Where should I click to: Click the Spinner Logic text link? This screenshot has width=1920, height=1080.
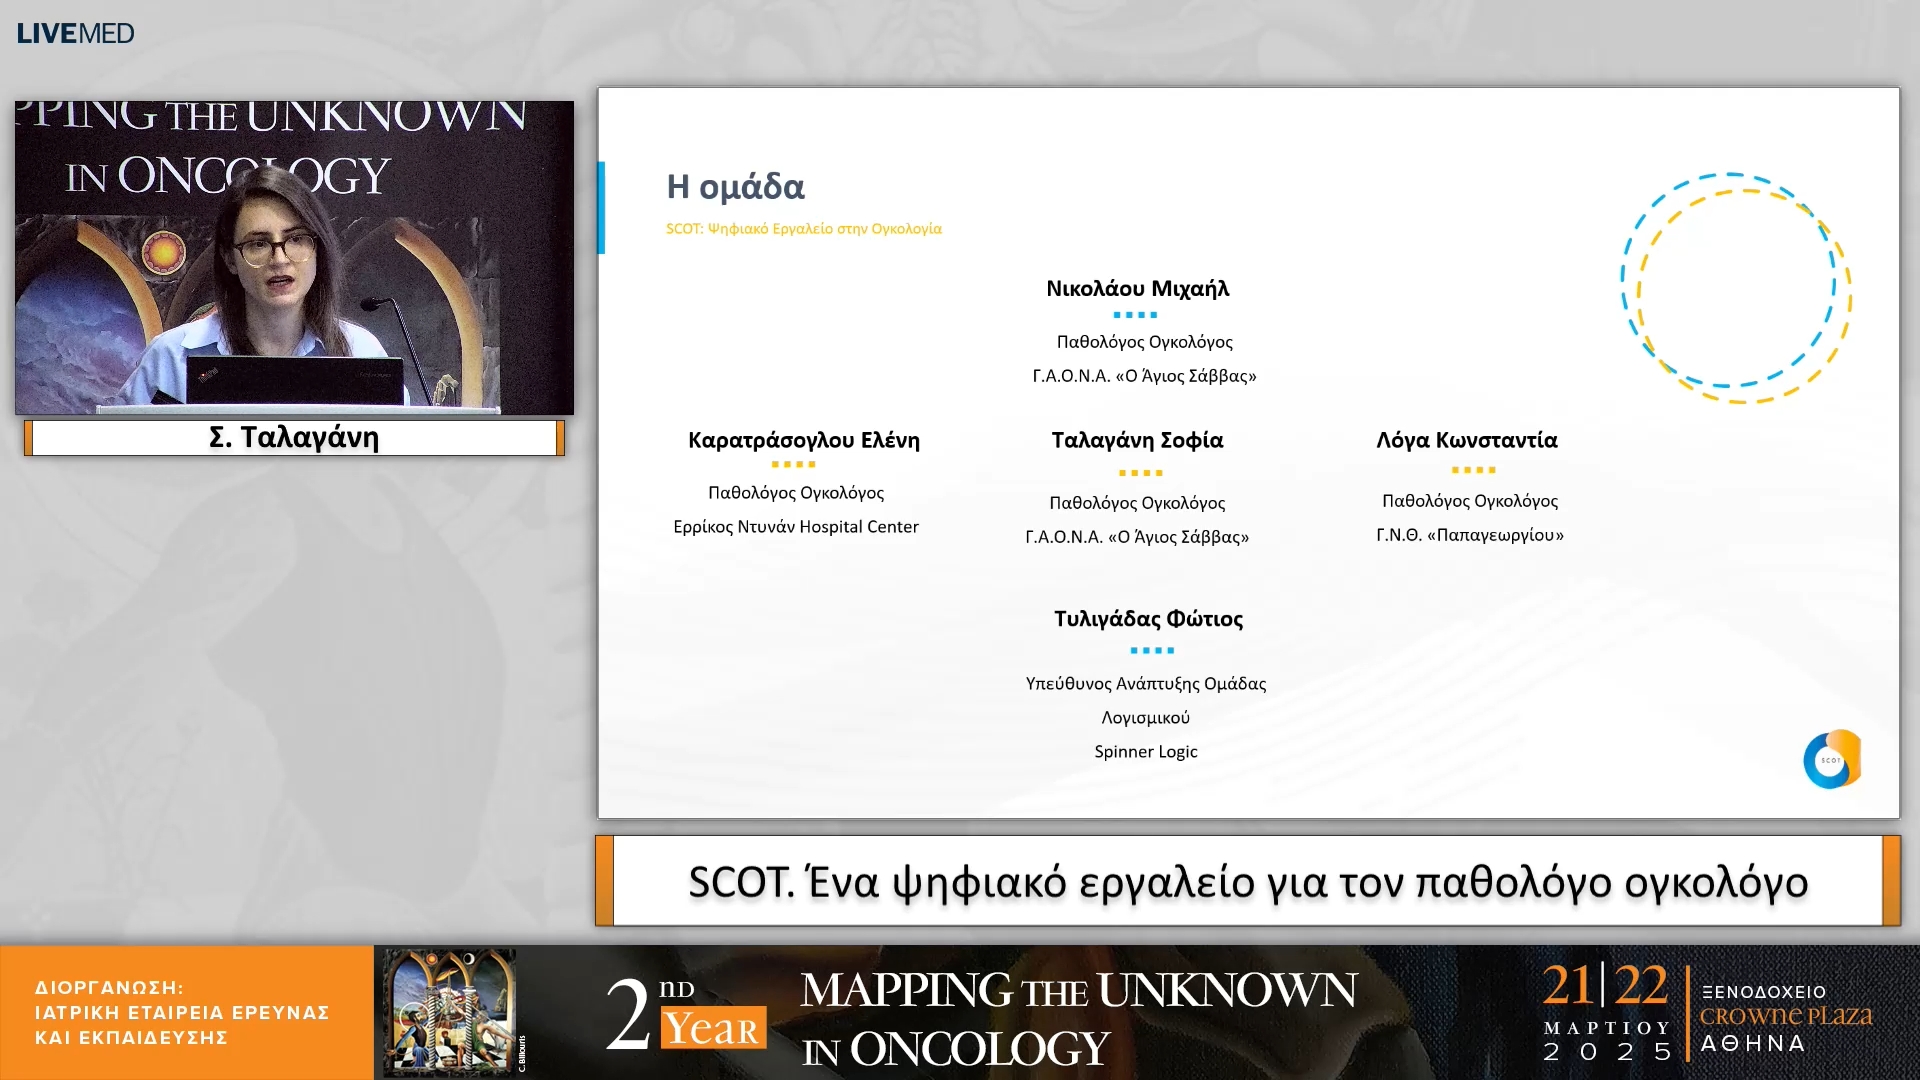coord(1146,751)
